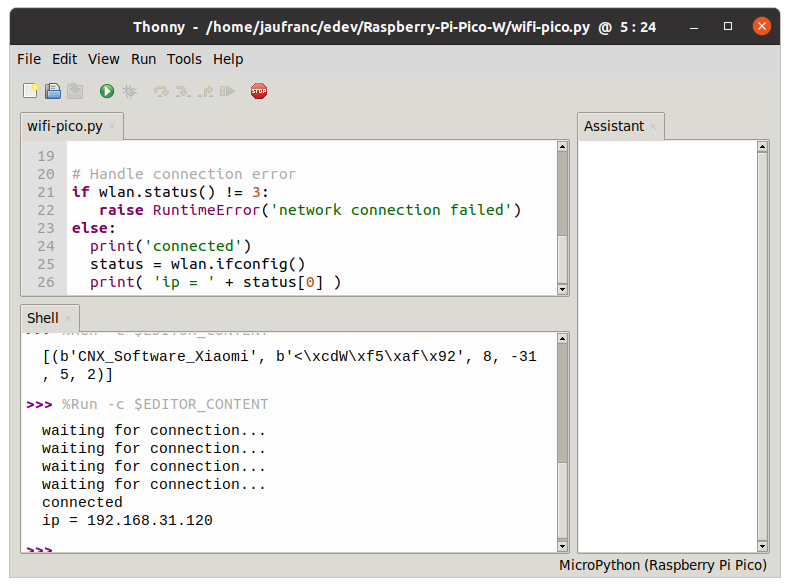Click the Step over debug icon
Screen dimensions: 790x587
click(161, 91)
